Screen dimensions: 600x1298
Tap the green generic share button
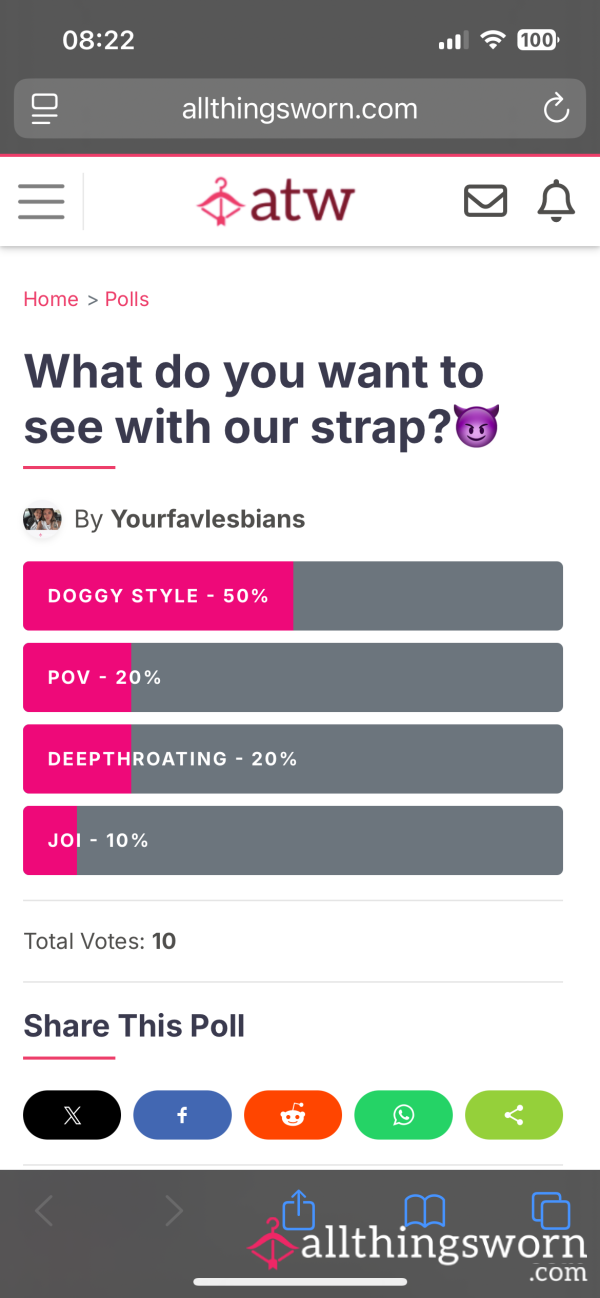[x=514, y=1115]
